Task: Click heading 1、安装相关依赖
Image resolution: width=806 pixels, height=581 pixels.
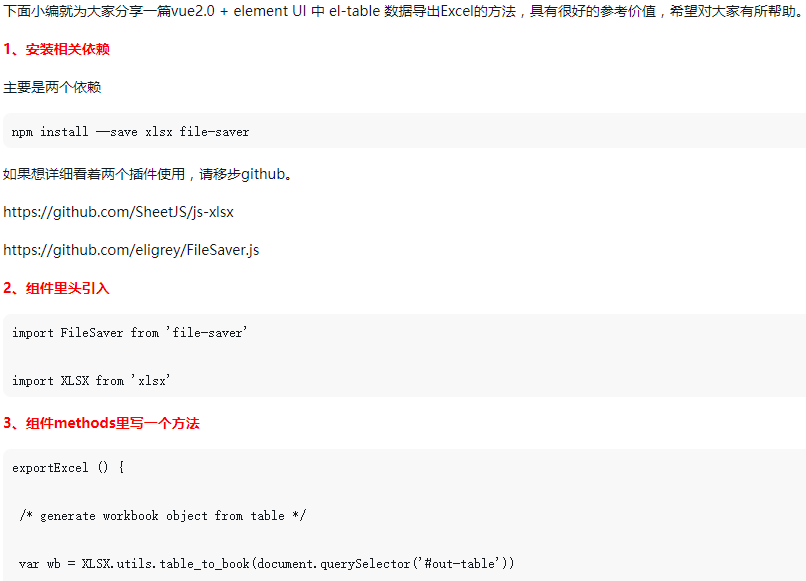Action: [x=57, y=49]
